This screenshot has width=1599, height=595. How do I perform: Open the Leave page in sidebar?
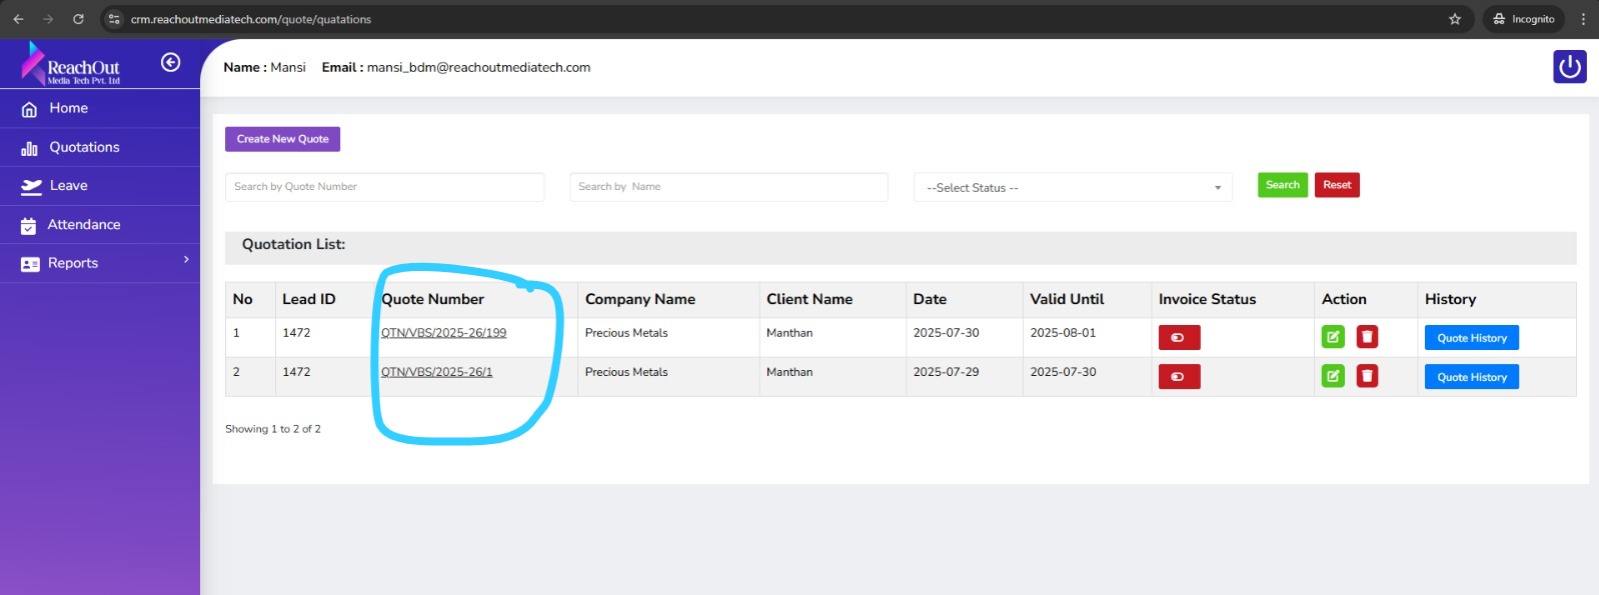68,186
